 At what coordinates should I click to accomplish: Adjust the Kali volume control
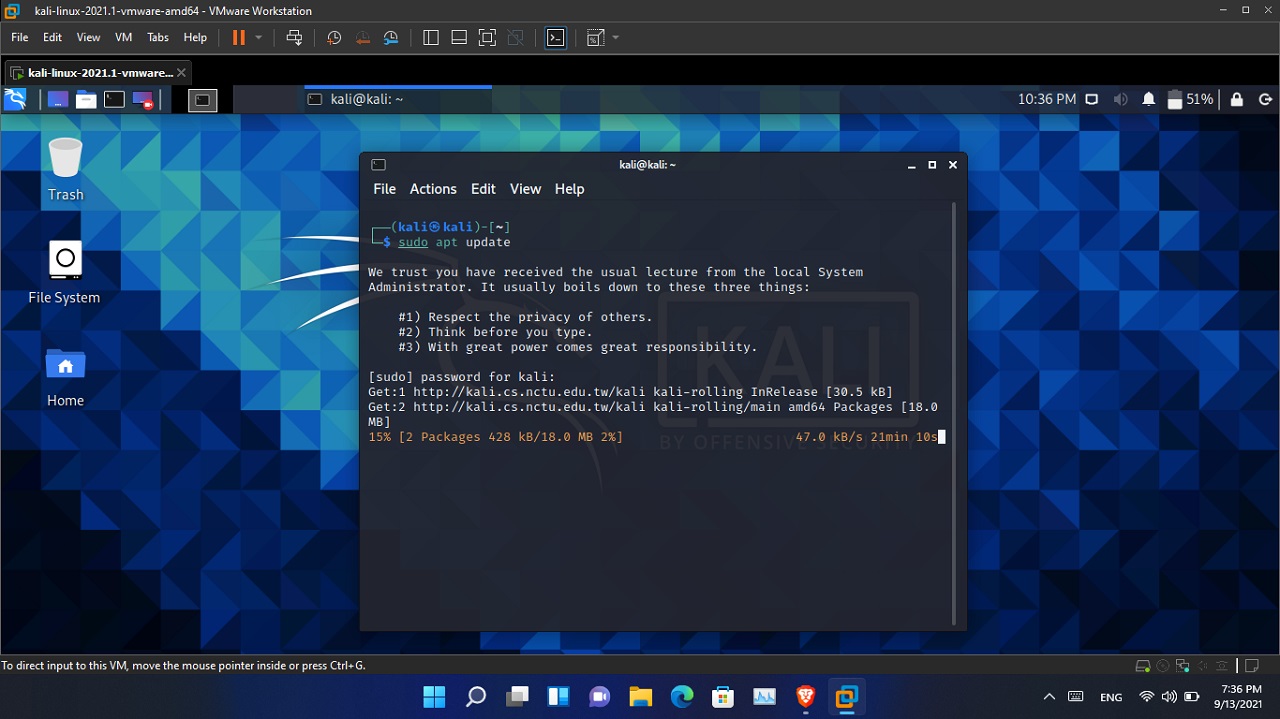click(x=1120, y=99)
